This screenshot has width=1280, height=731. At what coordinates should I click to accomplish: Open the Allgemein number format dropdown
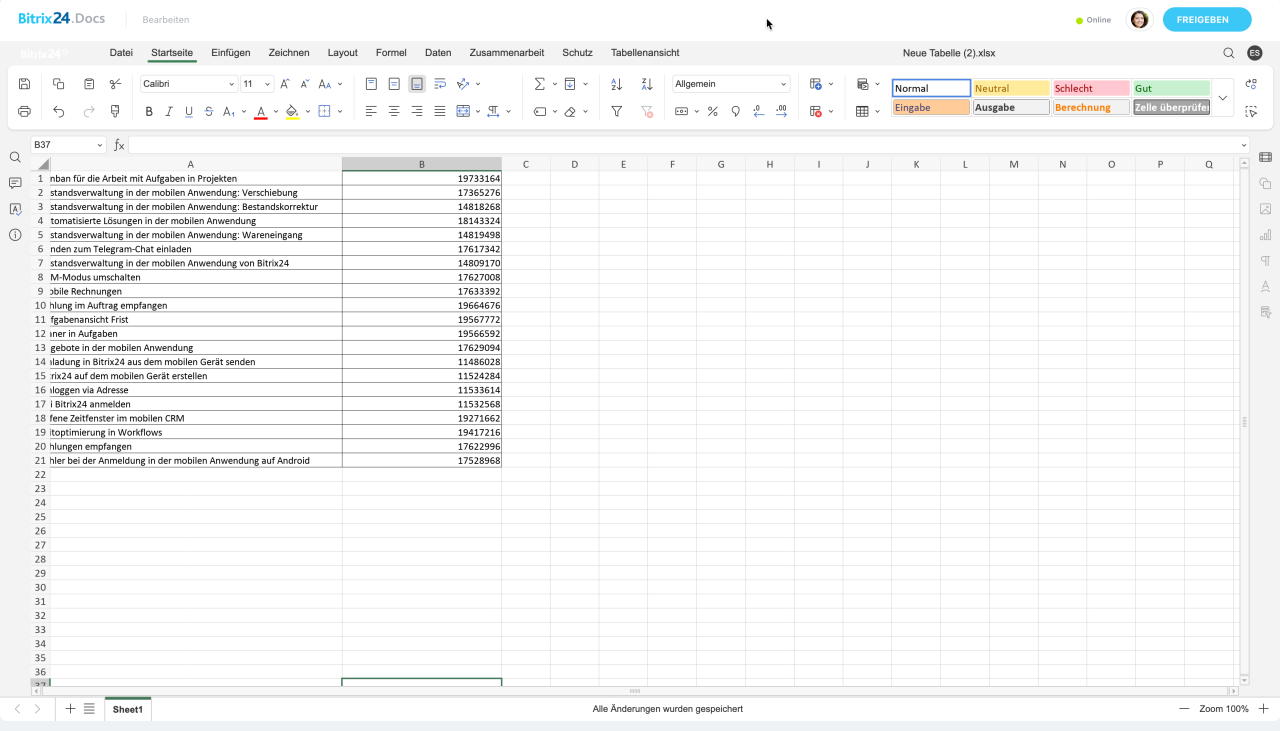731,84
